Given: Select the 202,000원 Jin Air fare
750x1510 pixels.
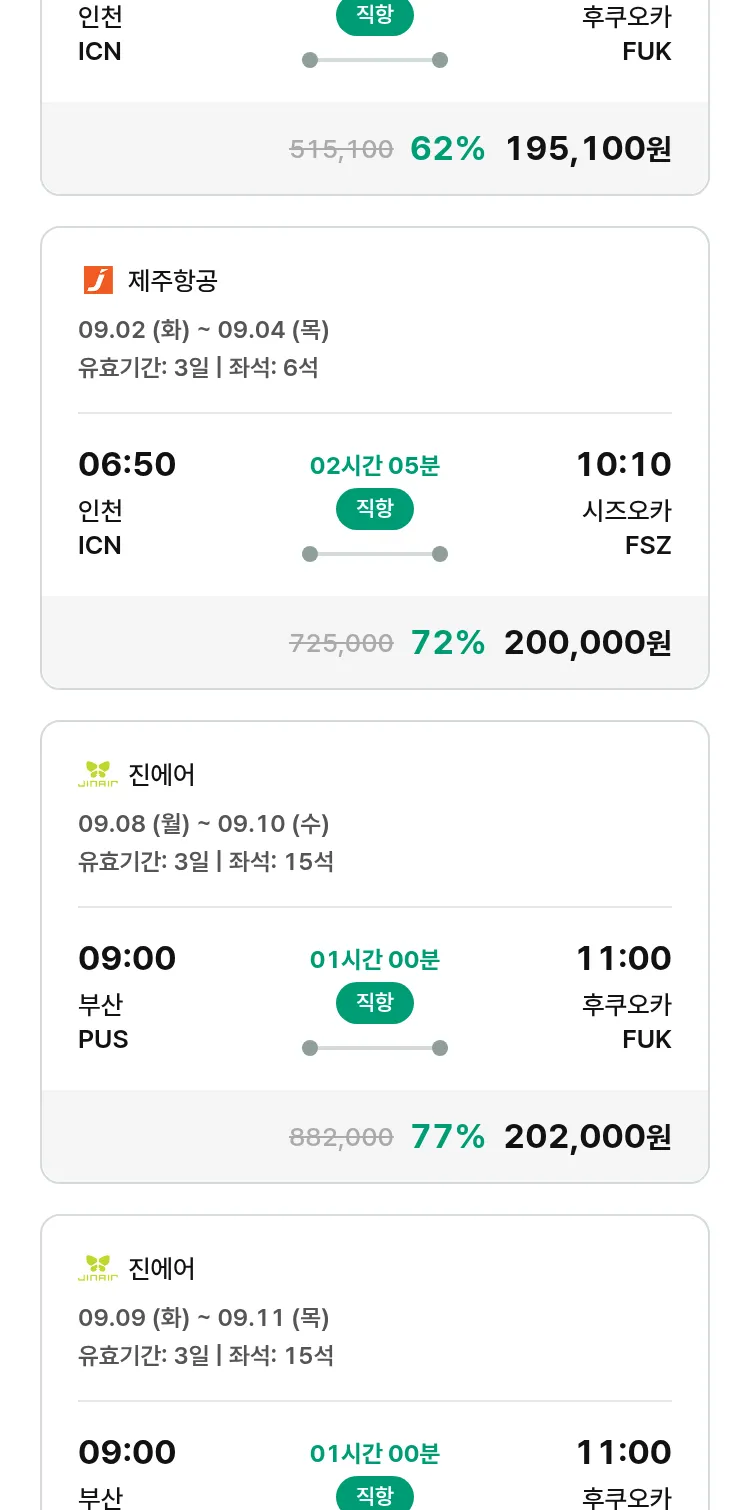Looking at the screenshot, I should tap(588, 1137).
